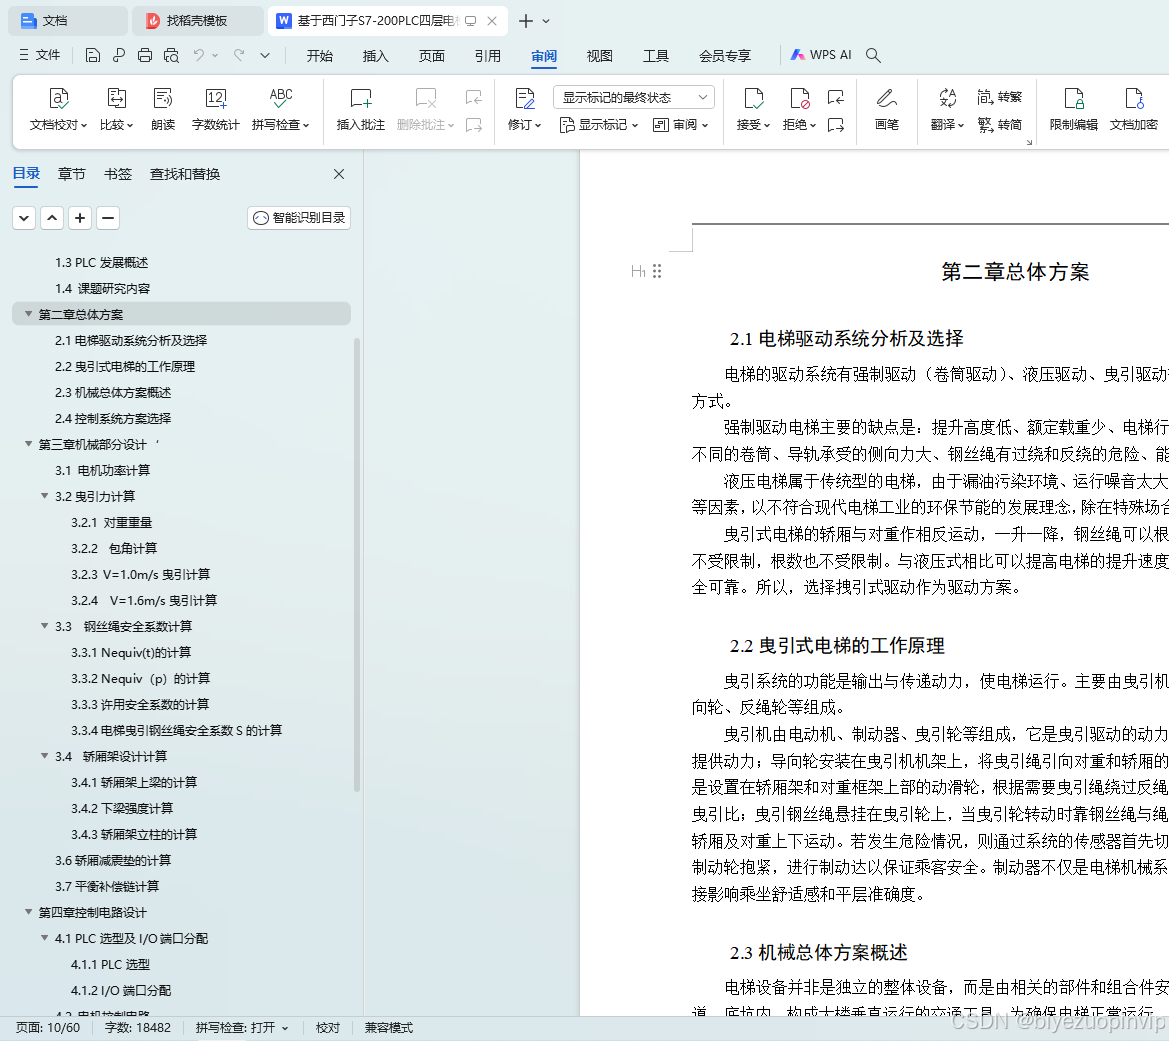Image resolution: width=1169 pixels, height=1041 pixels.
Task: Open the 开始 ribbon tab
Action: pyautogui.click(x=320, y=56)
